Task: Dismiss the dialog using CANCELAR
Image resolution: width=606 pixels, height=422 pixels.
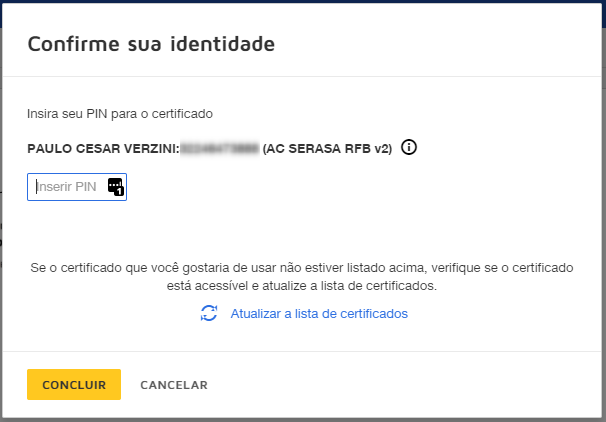Action: click(174, 385)
